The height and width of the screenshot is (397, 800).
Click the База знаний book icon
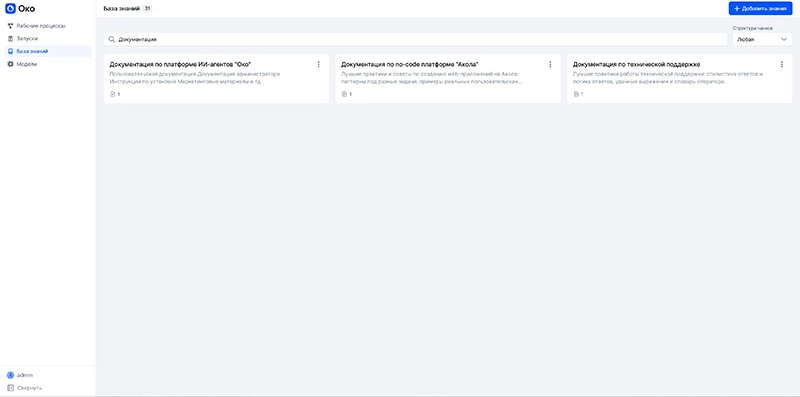coord(10,51)
